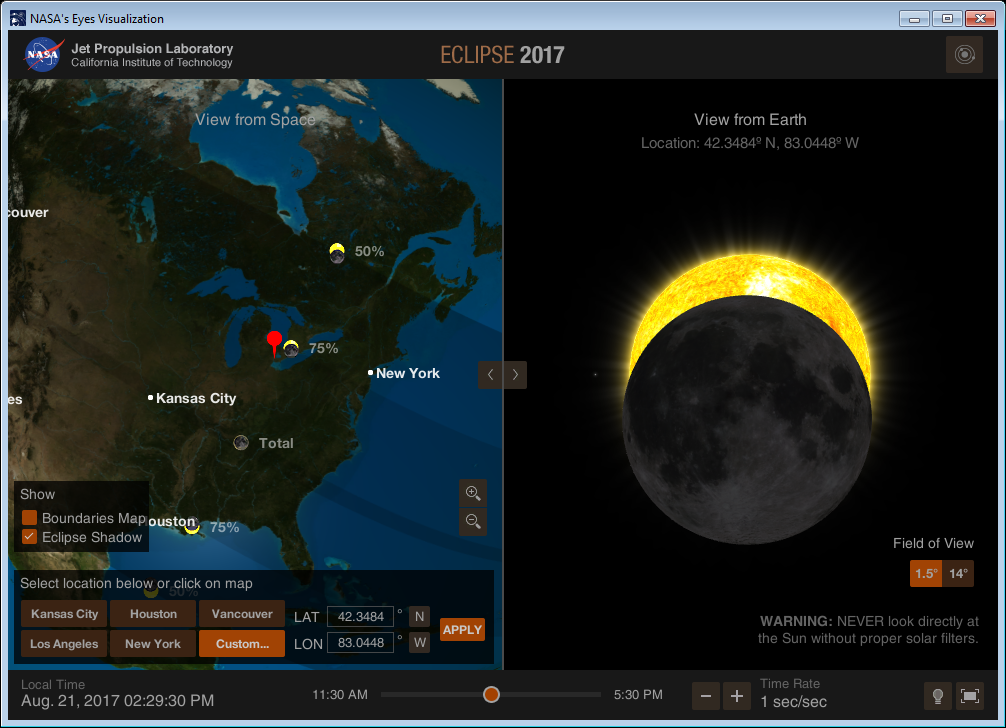Toggle longitude hemisphere W button
Viewport: 1006px width, 728px height.
[x=419, y=643]
